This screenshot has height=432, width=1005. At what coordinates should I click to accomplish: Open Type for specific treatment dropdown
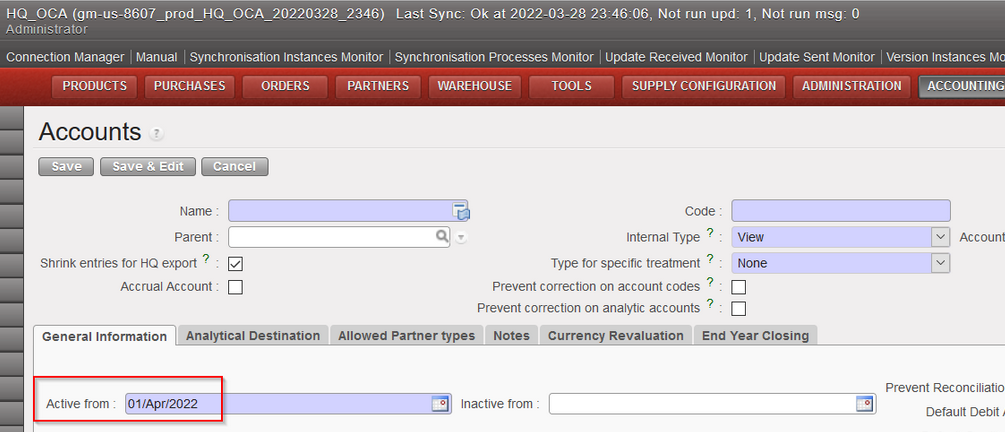point(939,263)
